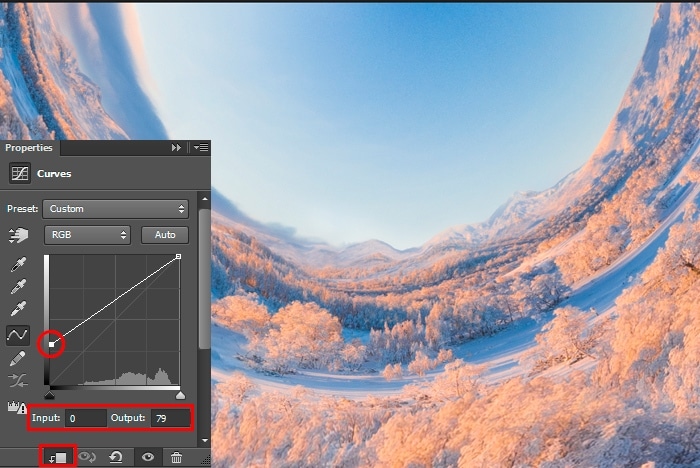Select the Properties tab
The image size is (700, 468).
(29, 147)
